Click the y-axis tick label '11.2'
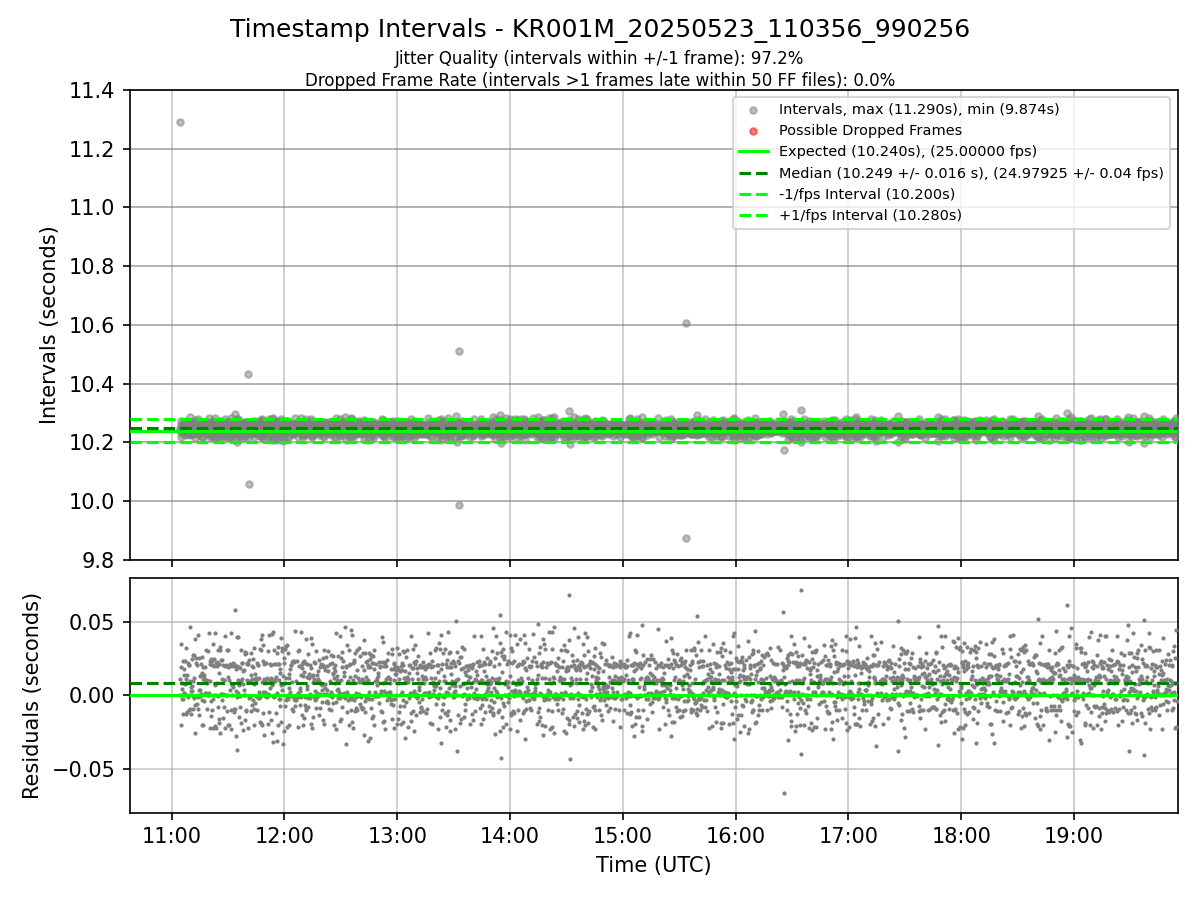 (x=91, y=149)
